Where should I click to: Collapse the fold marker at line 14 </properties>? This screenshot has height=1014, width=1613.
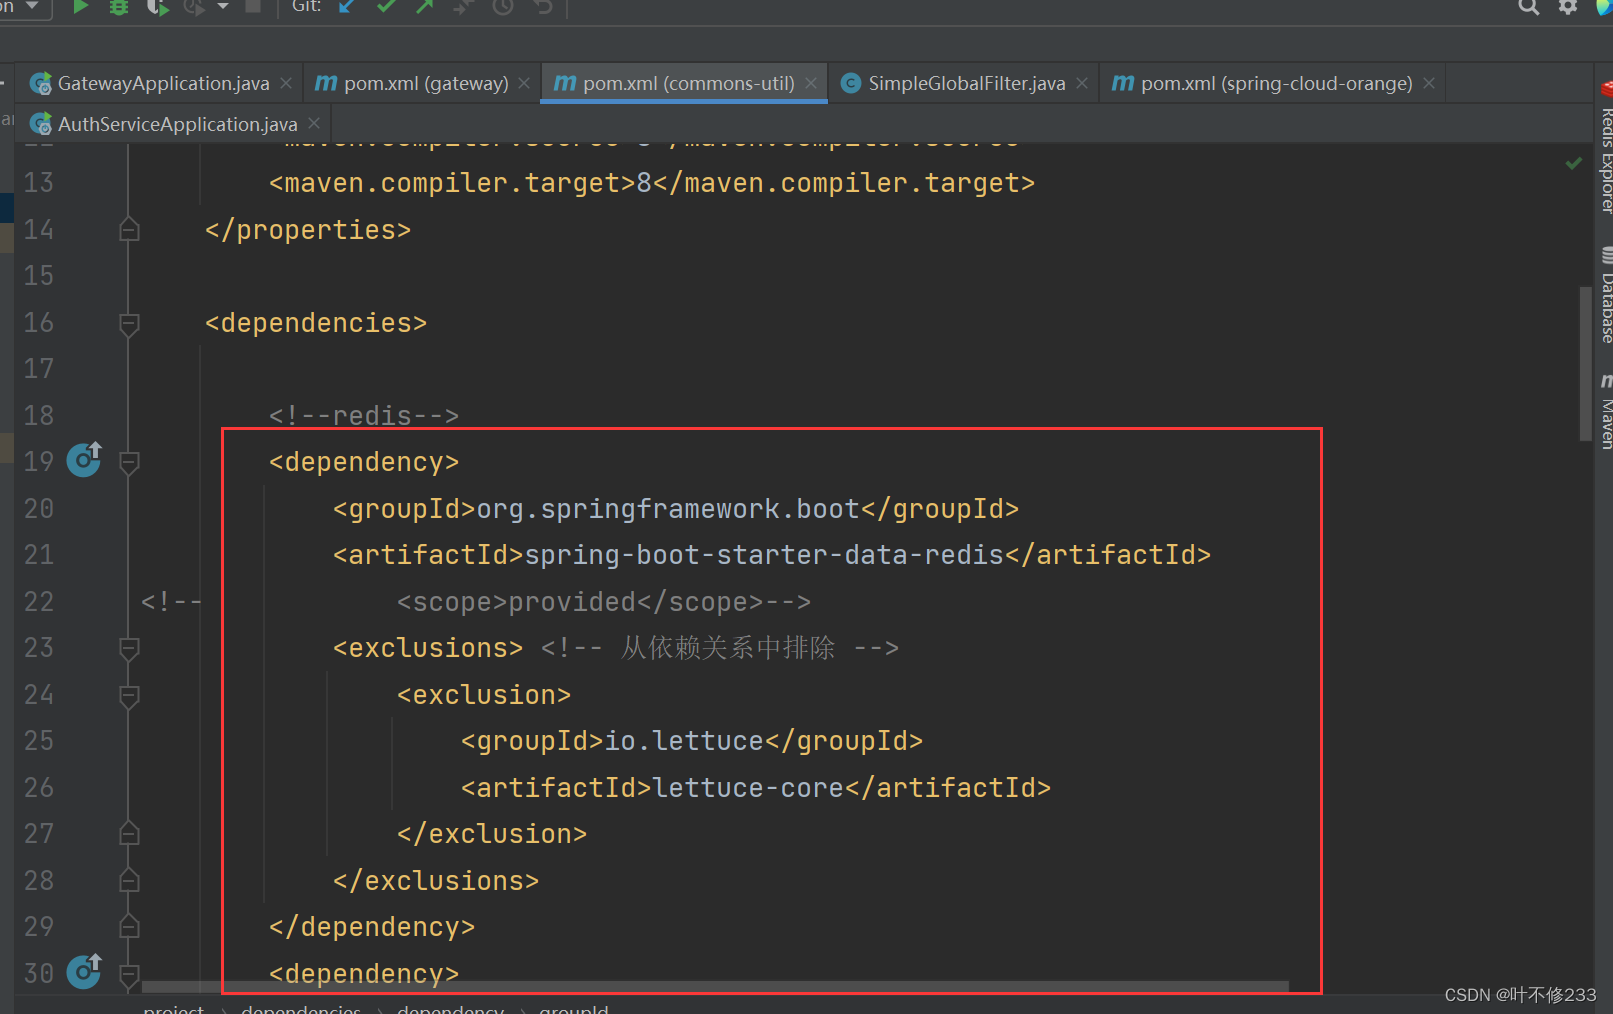click(129, 230)
